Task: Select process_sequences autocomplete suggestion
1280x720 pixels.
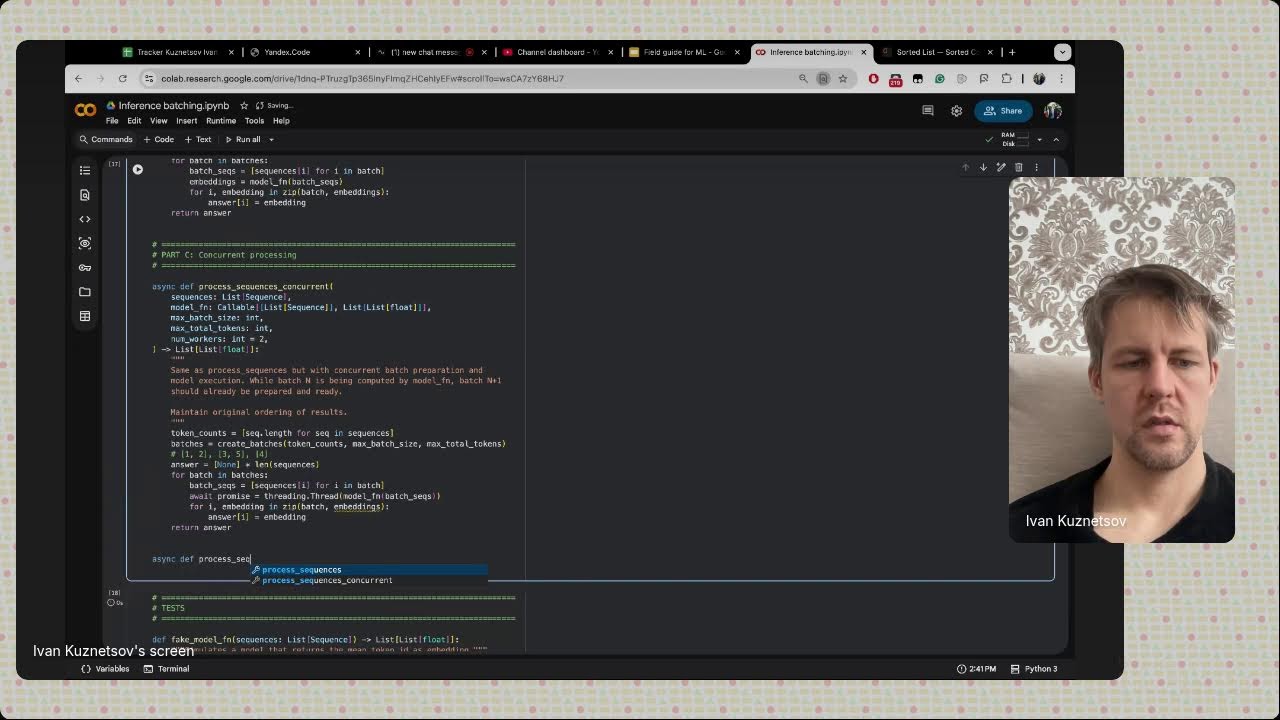Action: [x=369, y=570]
